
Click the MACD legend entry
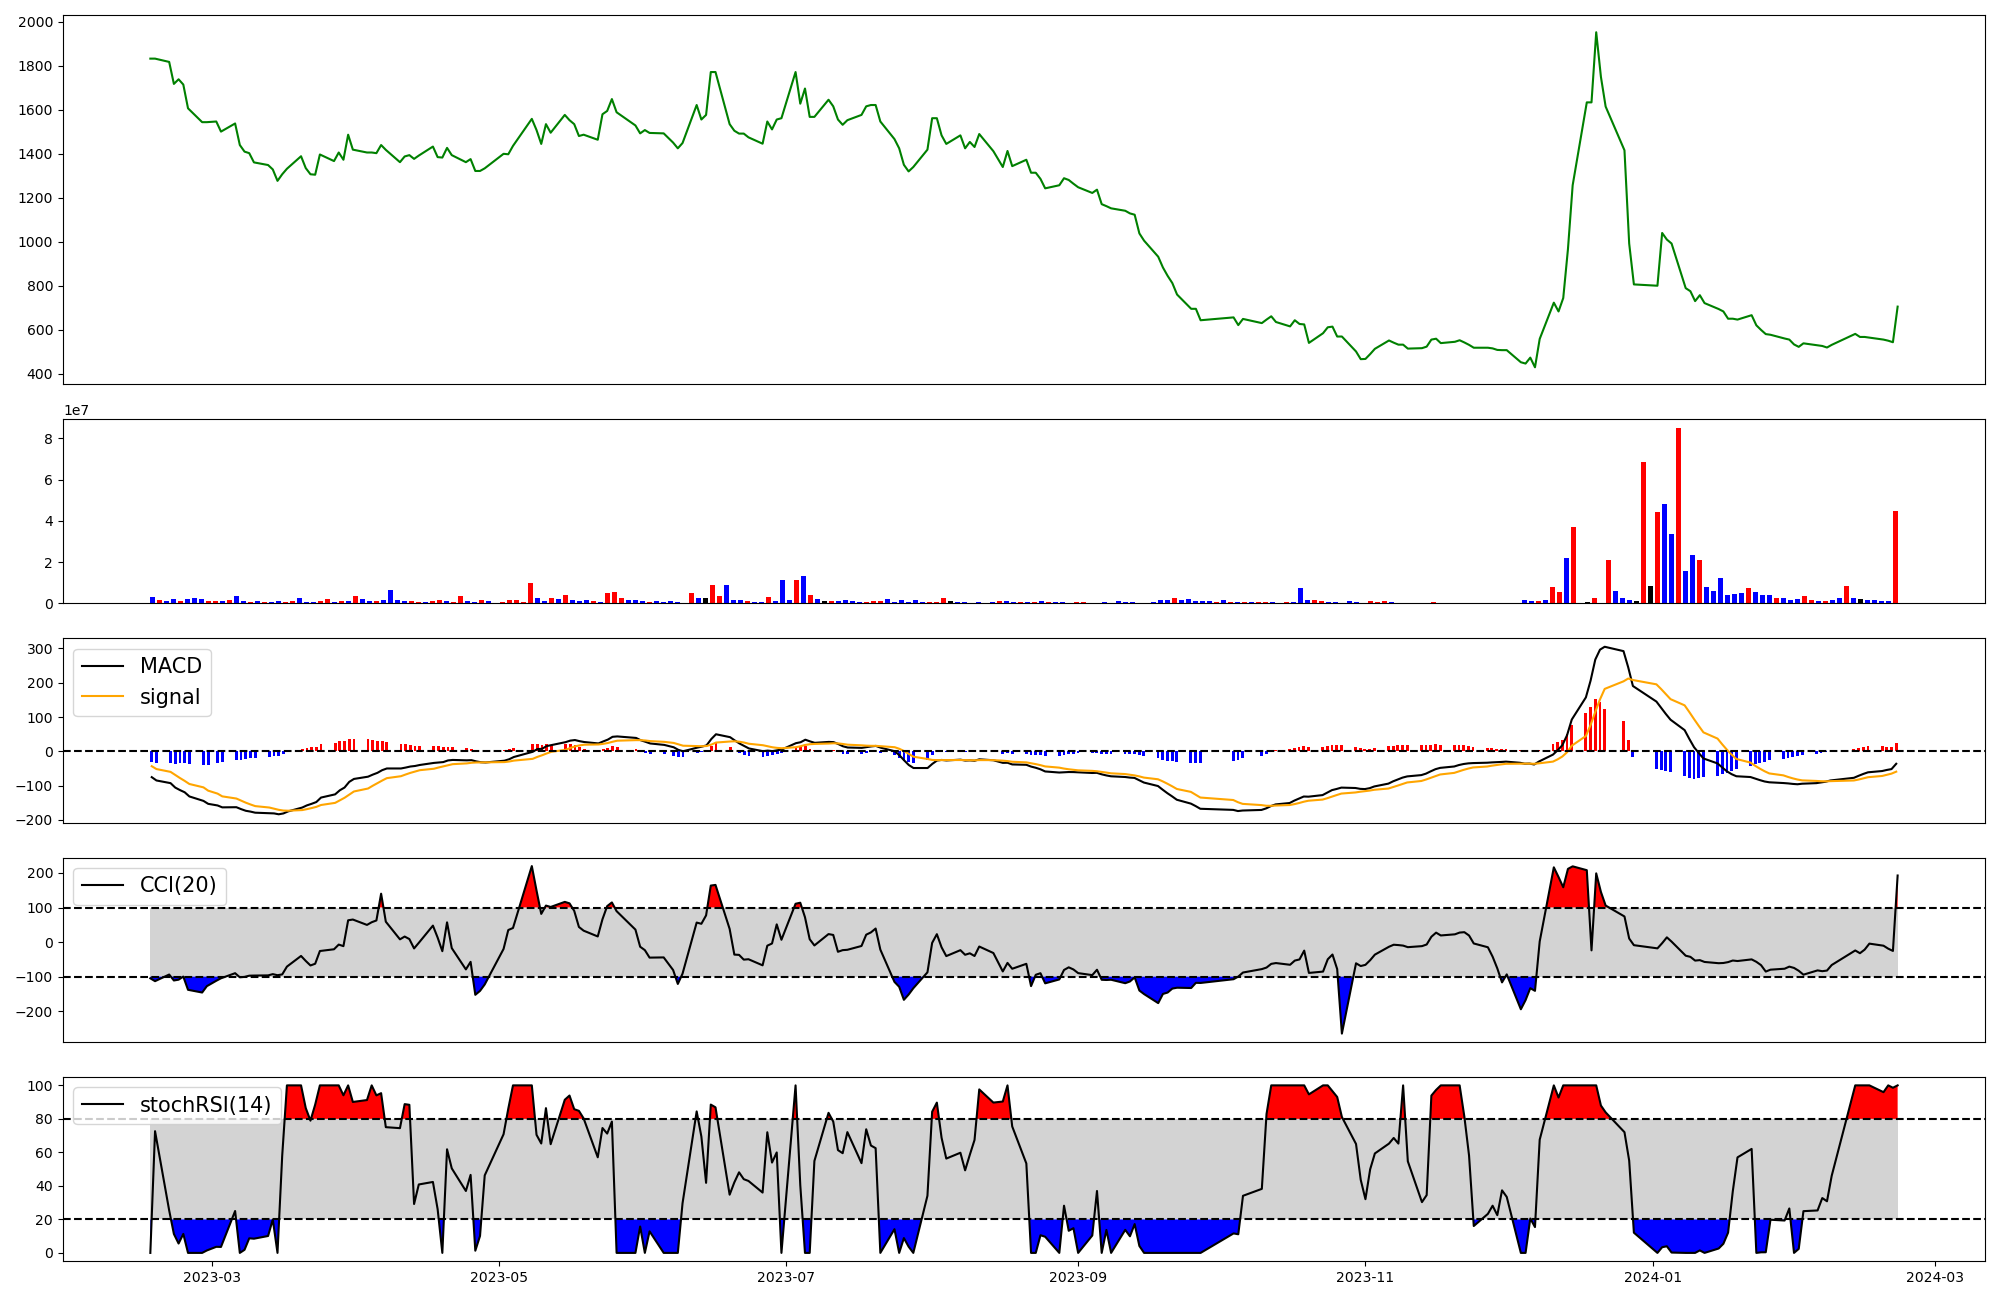coord(170,666)
